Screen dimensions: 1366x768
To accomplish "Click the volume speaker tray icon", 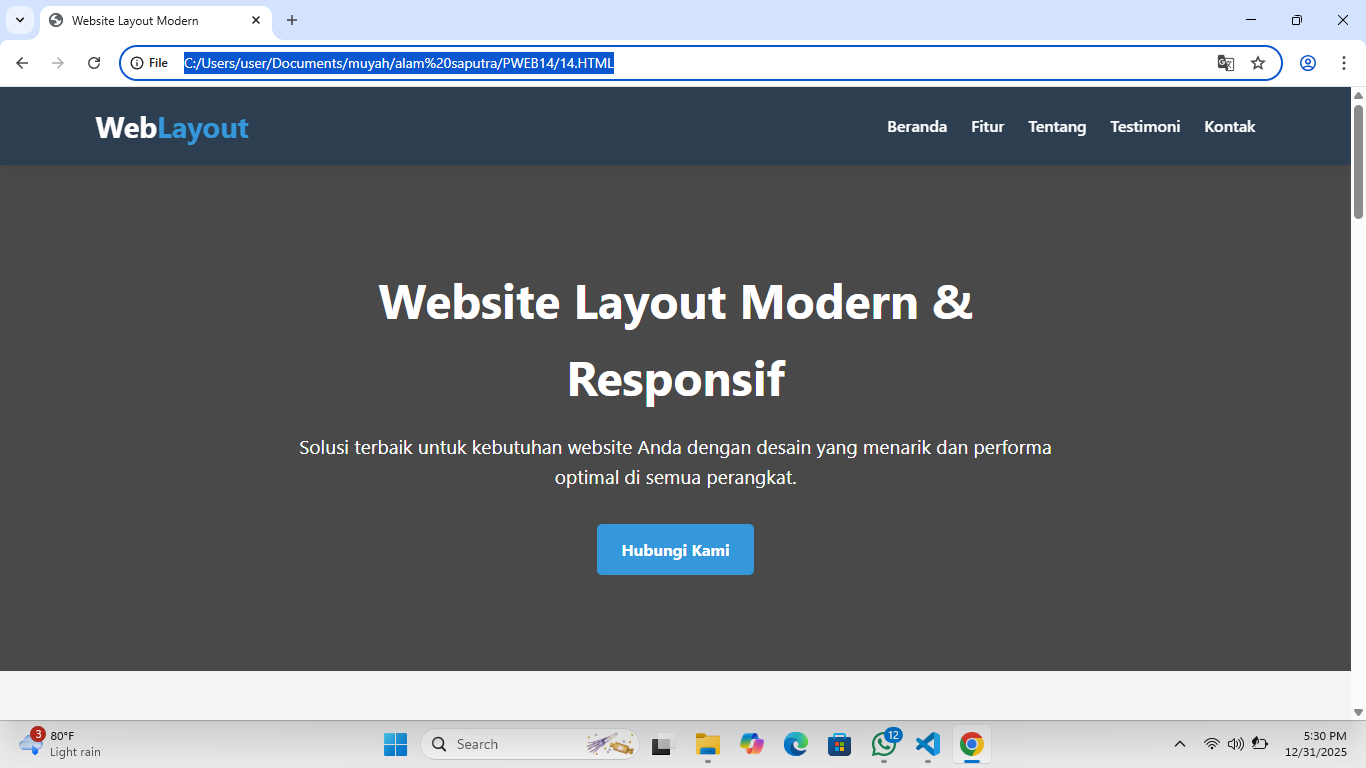I will [x=1236, y=744].
